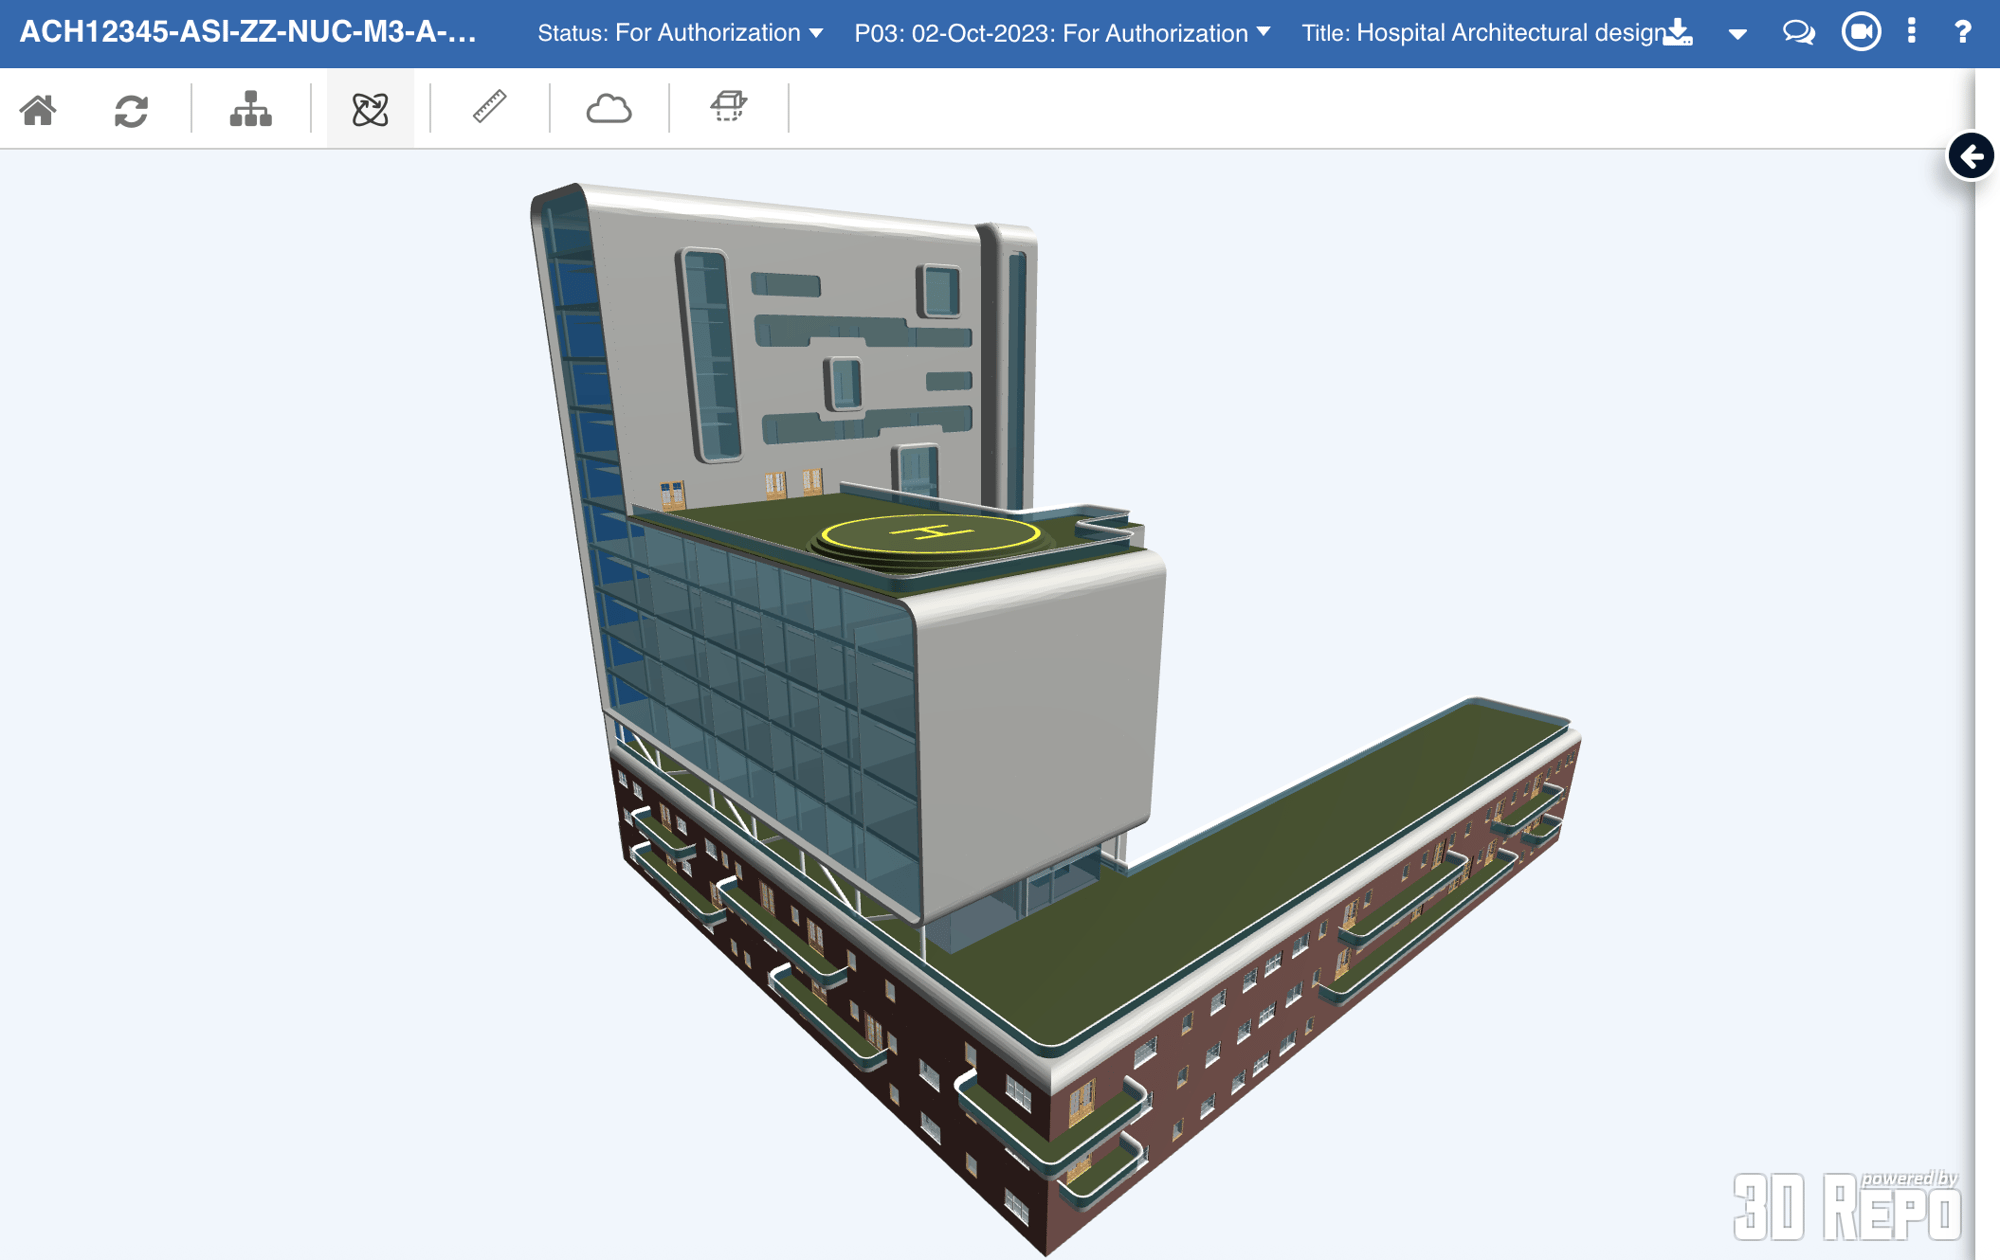Toggle the orbit navigation mode
Image resolution: width=2000 pixels, height=1260 pixels.
tap(370, 109)
